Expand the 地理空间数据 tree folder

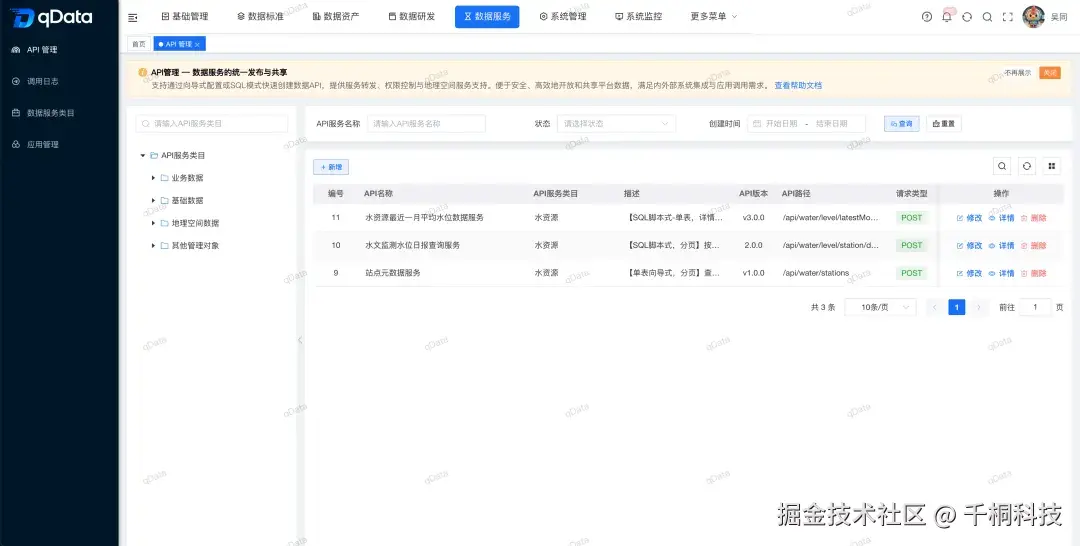pos(154,223)
